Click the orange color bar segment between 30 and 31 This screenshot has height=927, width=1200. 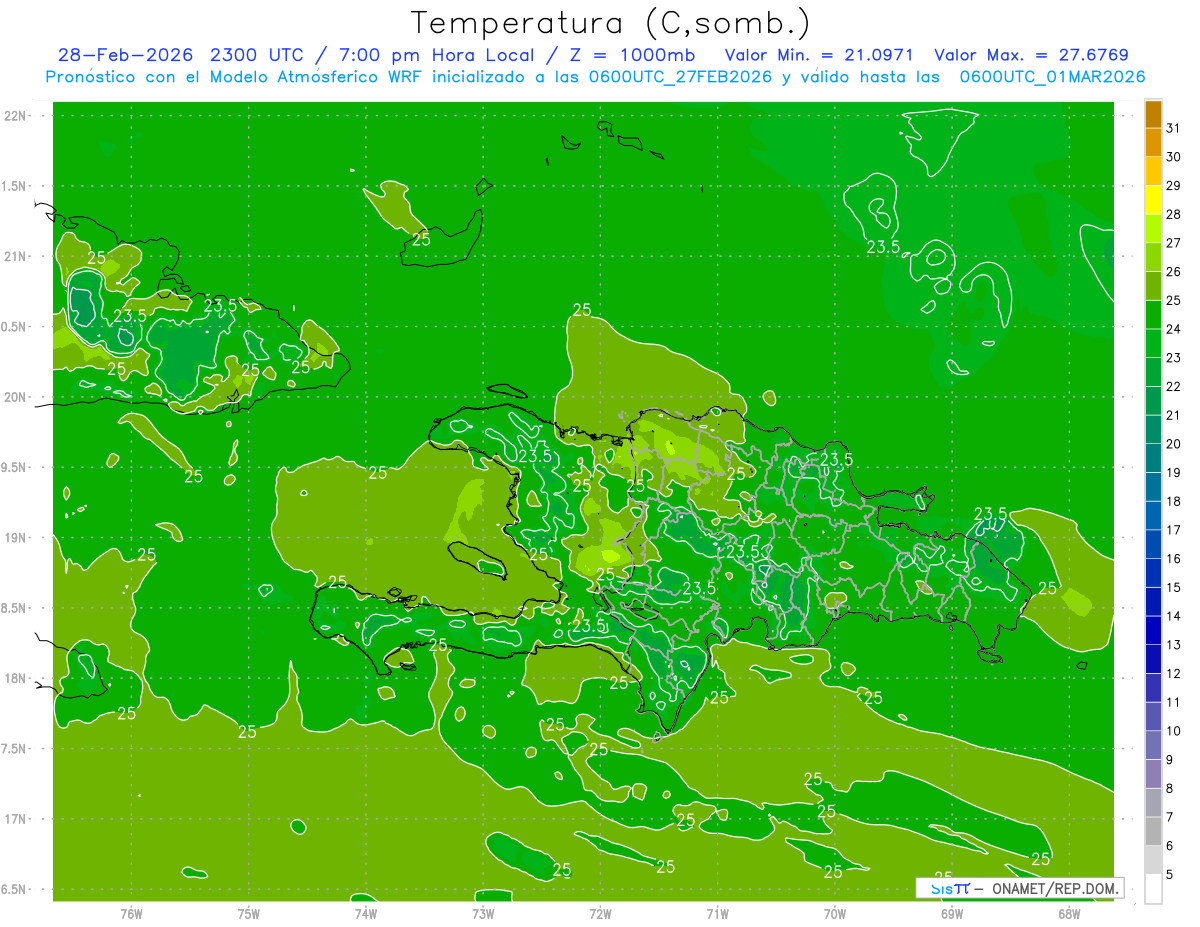1153,142
